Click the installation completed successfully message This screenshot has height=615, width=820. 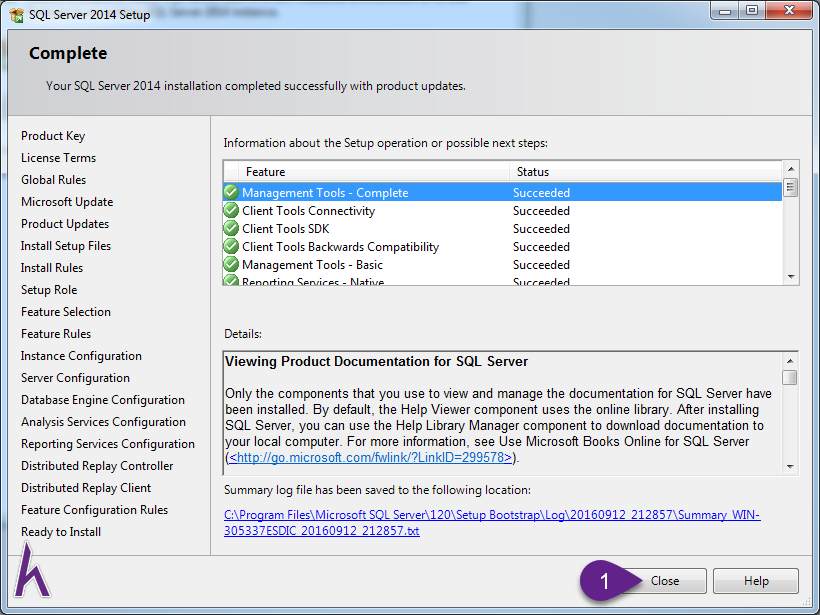pyautogui.click(x=256, y=86)
